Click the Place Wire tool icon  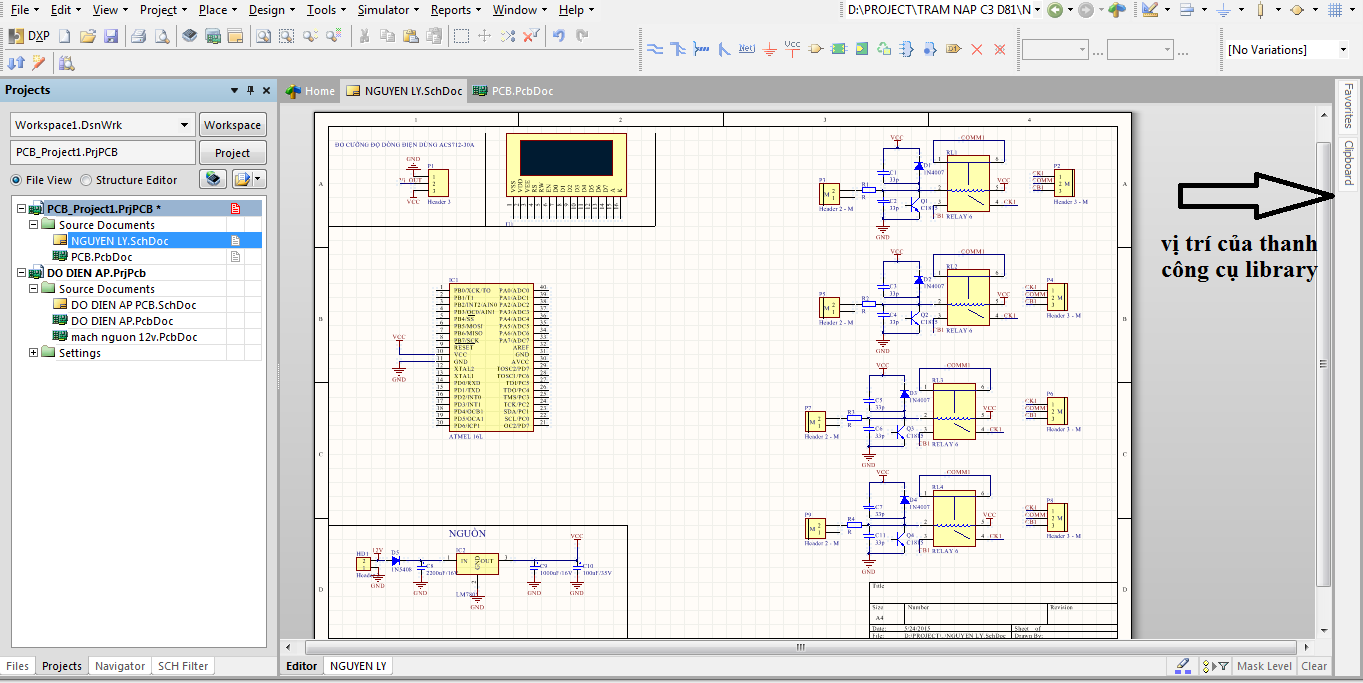655,49
